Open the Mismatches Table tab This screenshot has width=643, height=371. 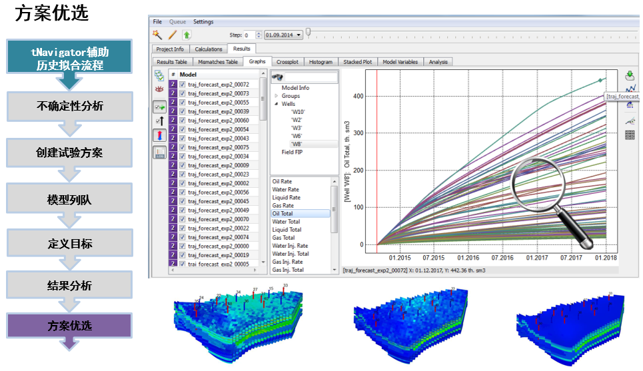coord(218,62)
